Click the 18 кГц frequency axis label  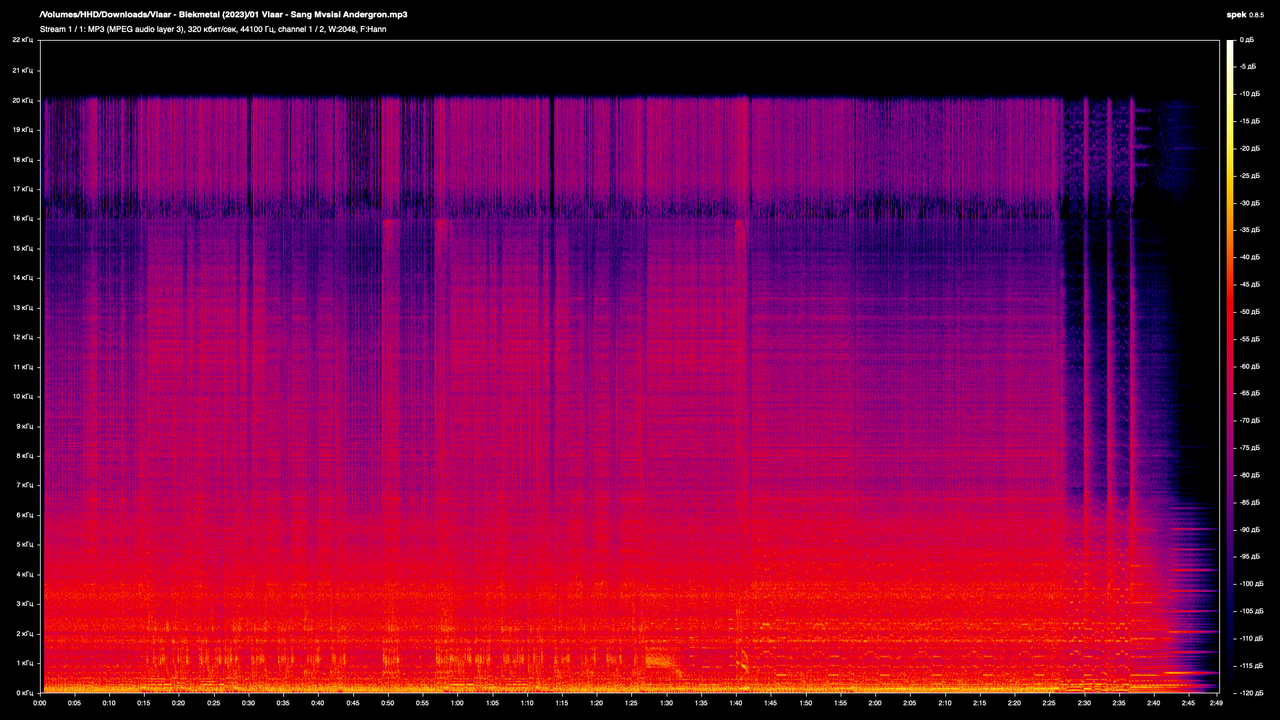click(22, 159)
